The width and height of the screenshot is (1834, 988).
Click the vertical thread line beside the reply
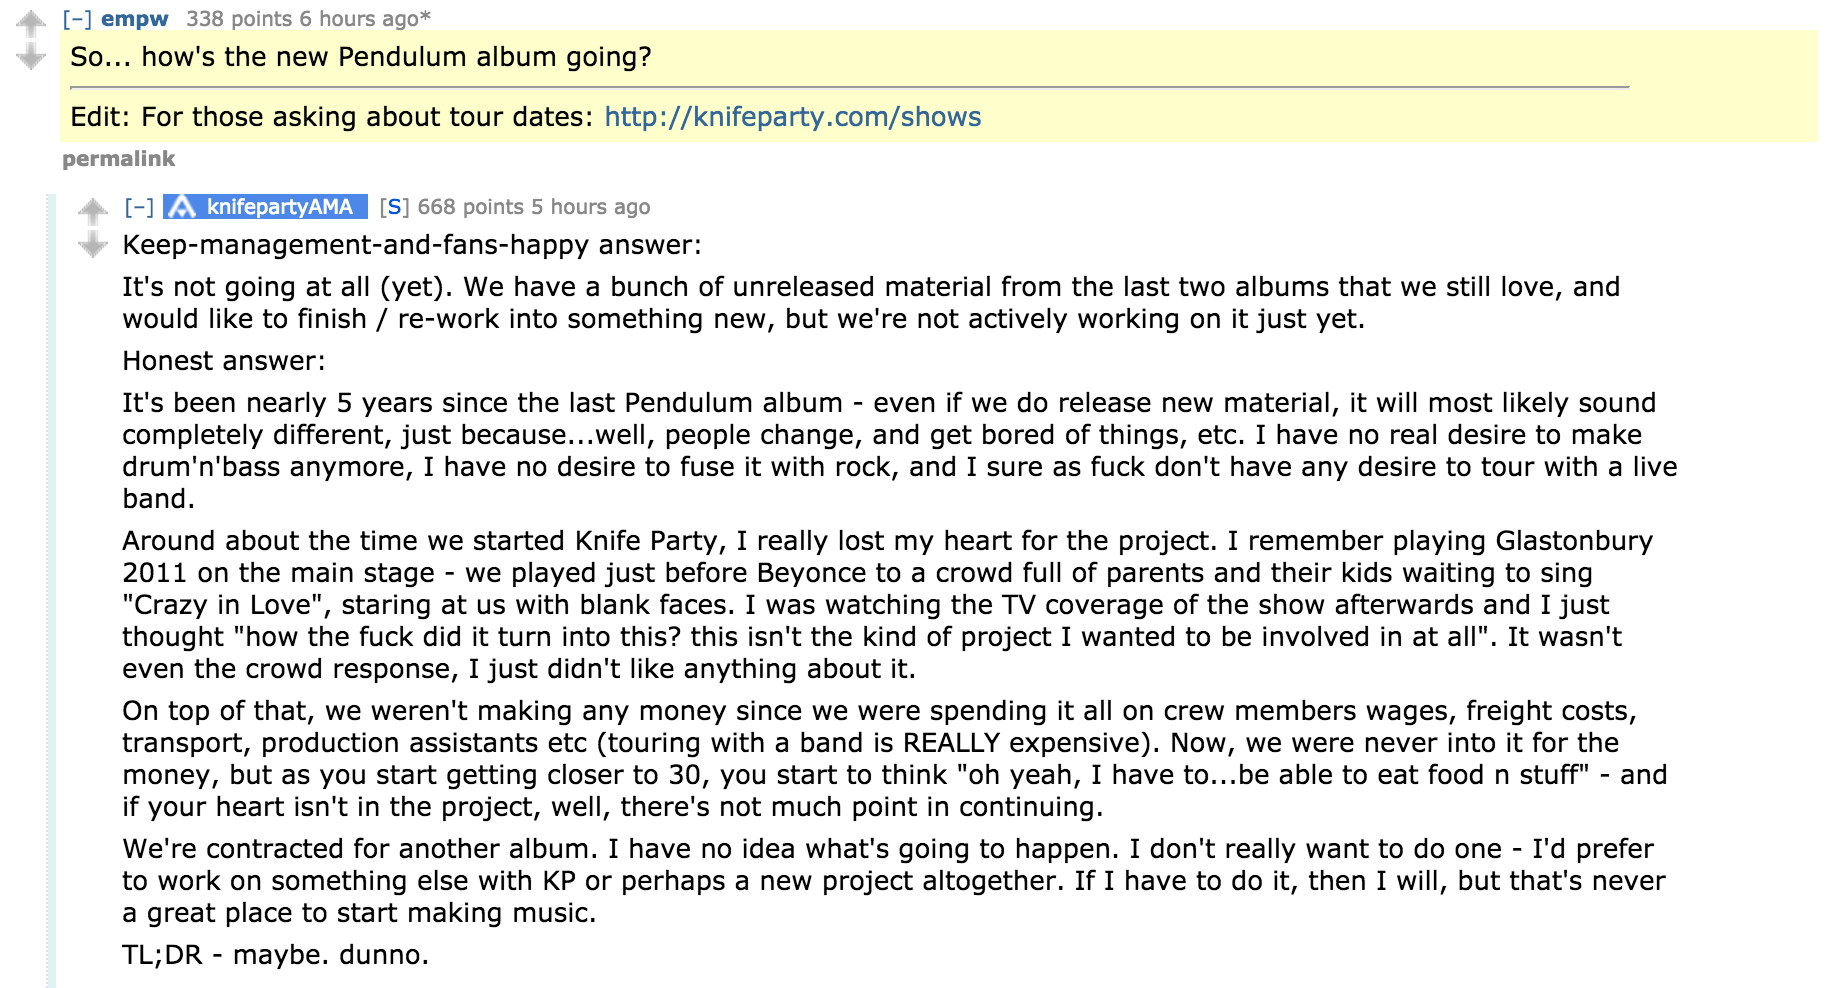pos(51,590)
